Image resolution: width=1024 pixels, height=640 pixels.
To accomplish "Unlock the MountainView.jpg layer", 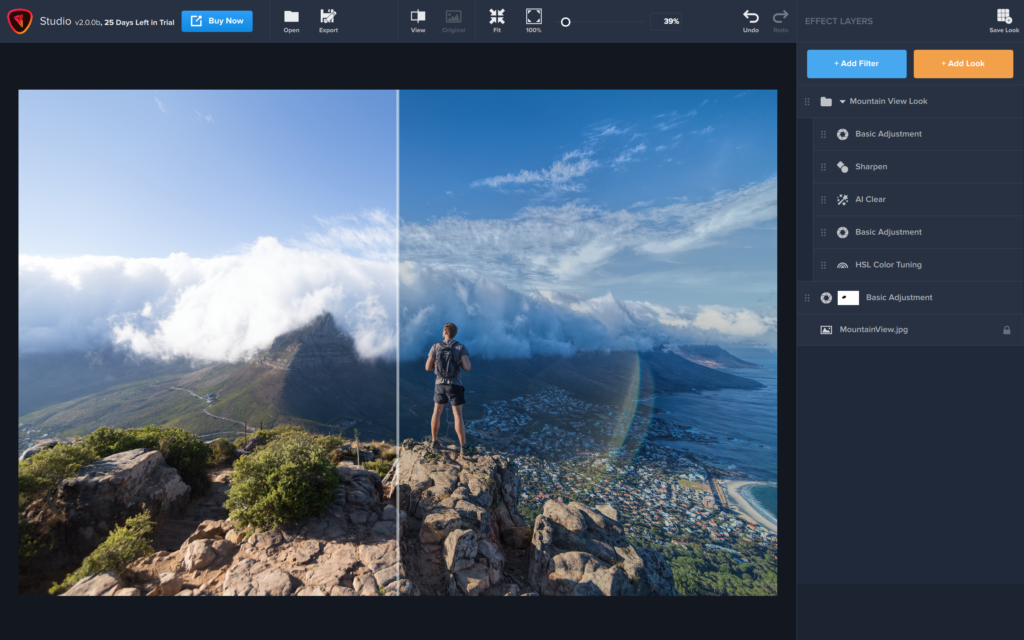I will pyautogui.click(x=1005, y=329).
